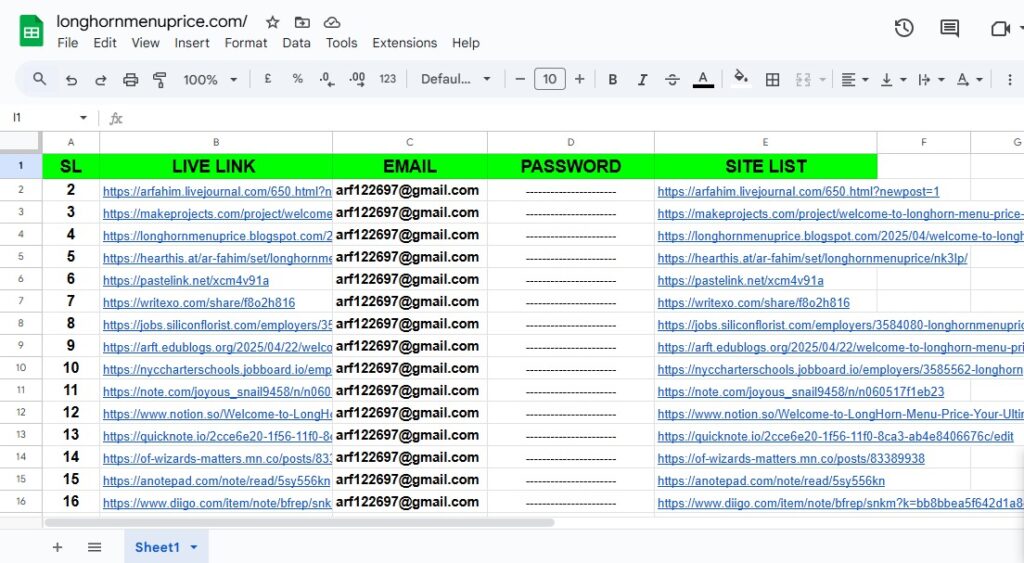The width and height of the screenshot is (1024, 563).
Task: Open more number formats 123
Action: [387, 79]
